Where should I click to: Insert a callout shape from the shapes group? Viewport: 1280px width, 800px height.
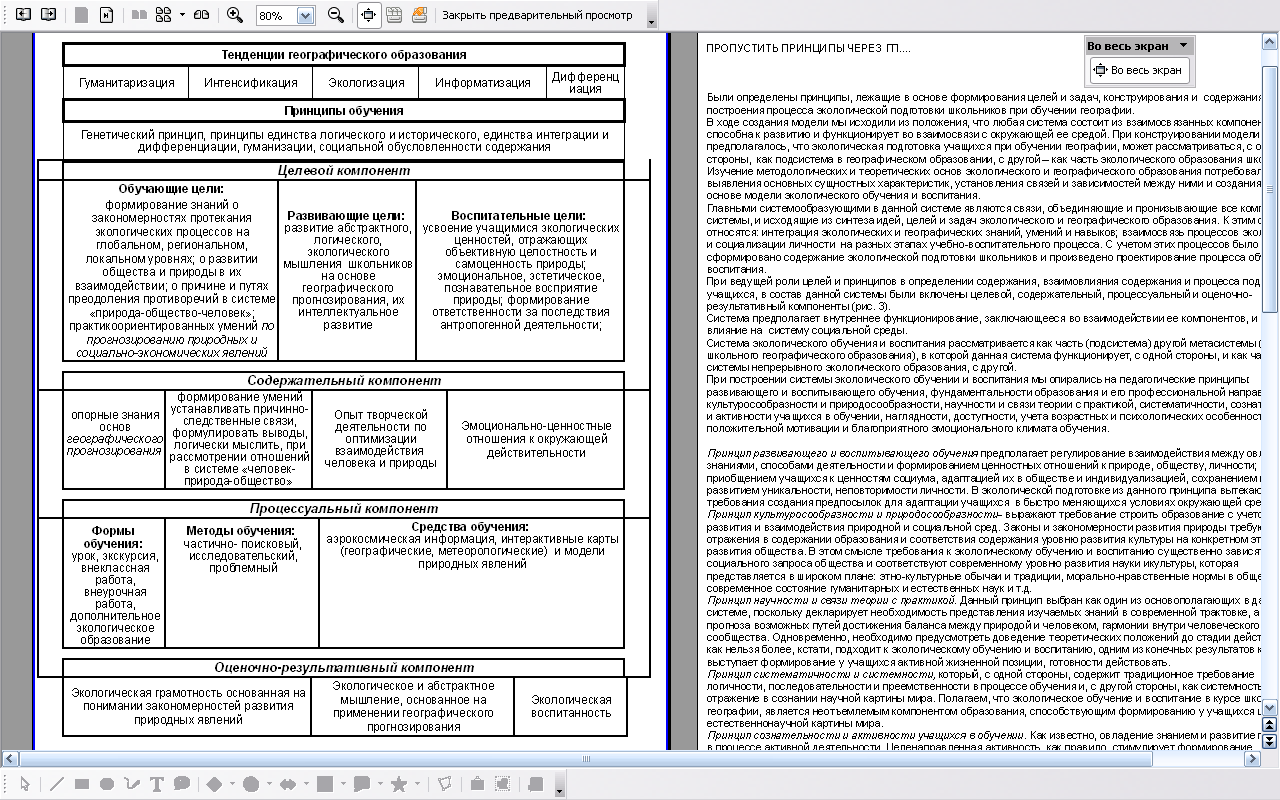(362, 784)
